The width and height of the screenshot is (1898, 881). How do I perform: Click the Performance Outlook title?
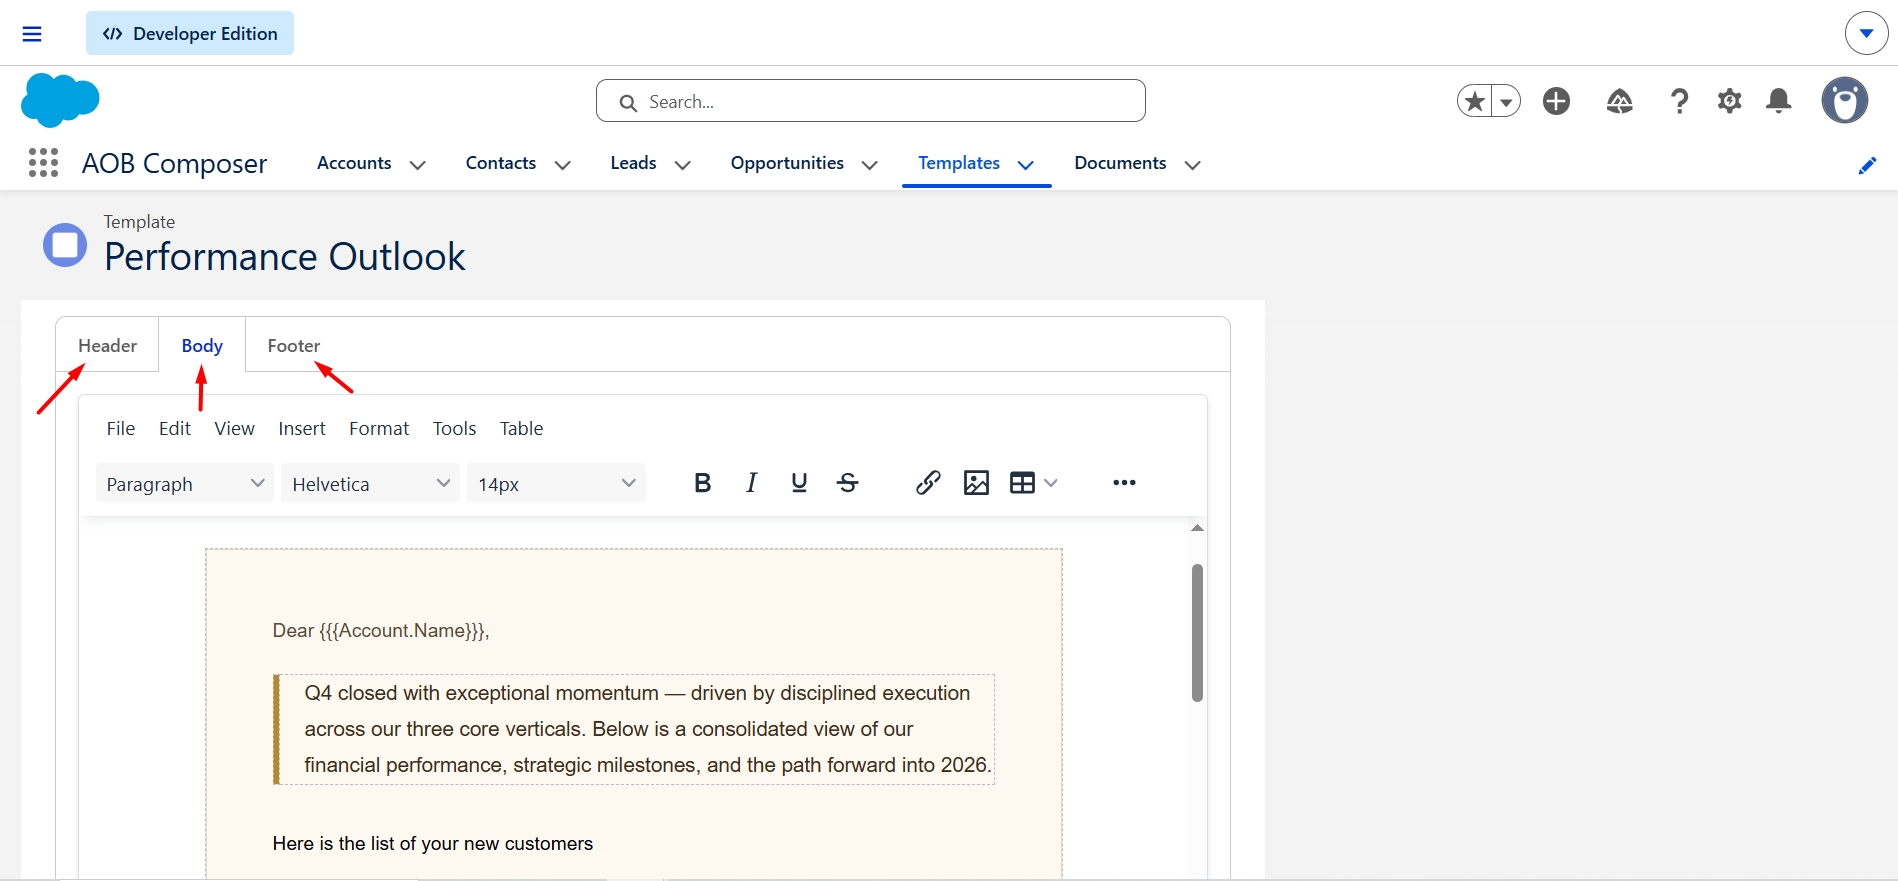[285, 257]
